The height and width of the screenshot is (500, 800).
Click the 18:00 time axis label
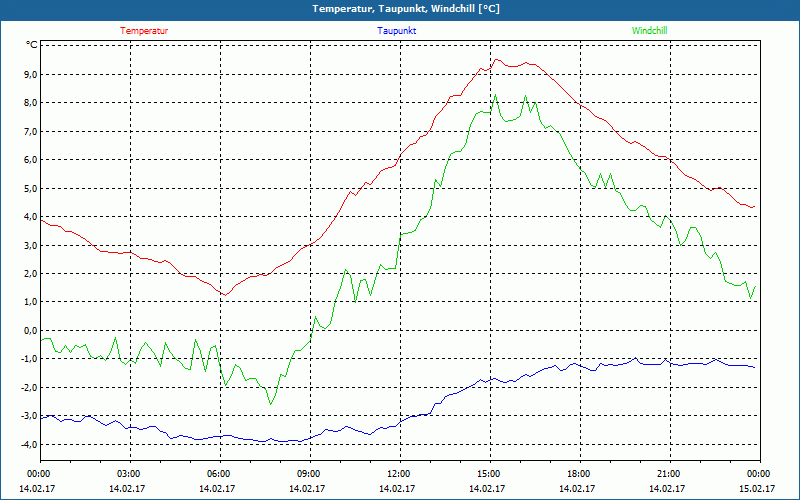(x=580, y=474)
